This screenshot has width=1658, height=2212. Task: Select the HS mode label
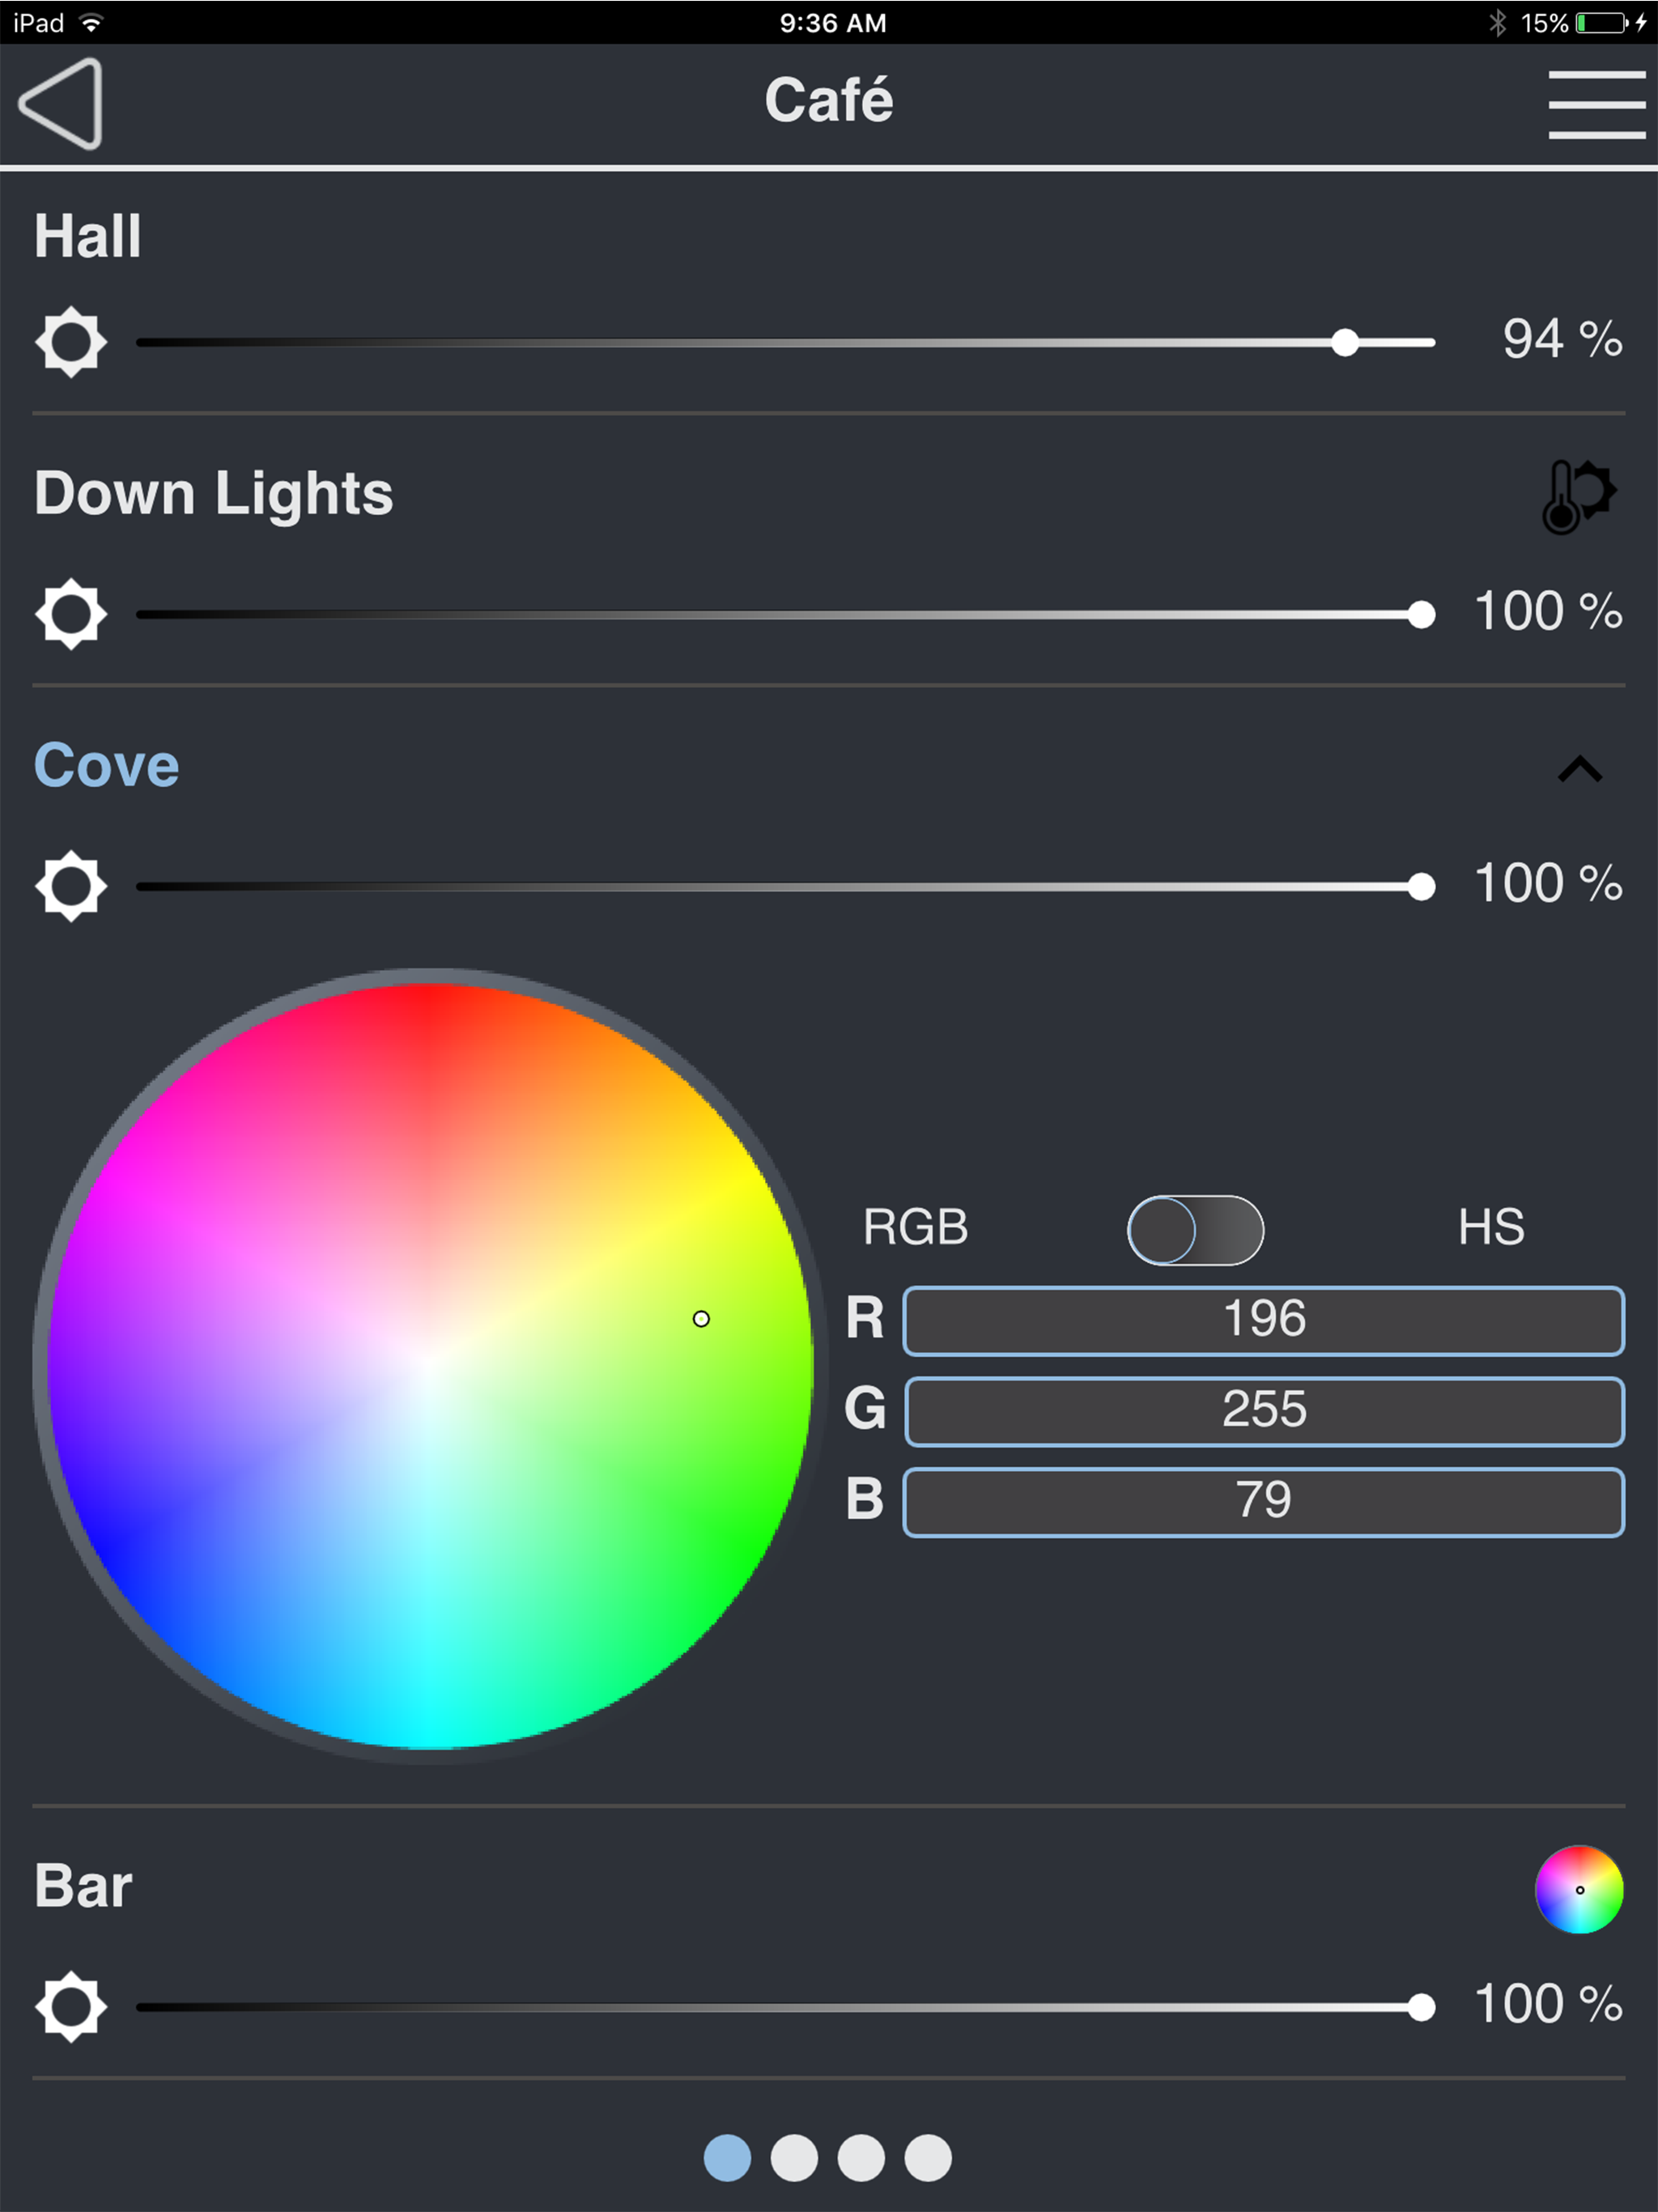(1491, 1227)
